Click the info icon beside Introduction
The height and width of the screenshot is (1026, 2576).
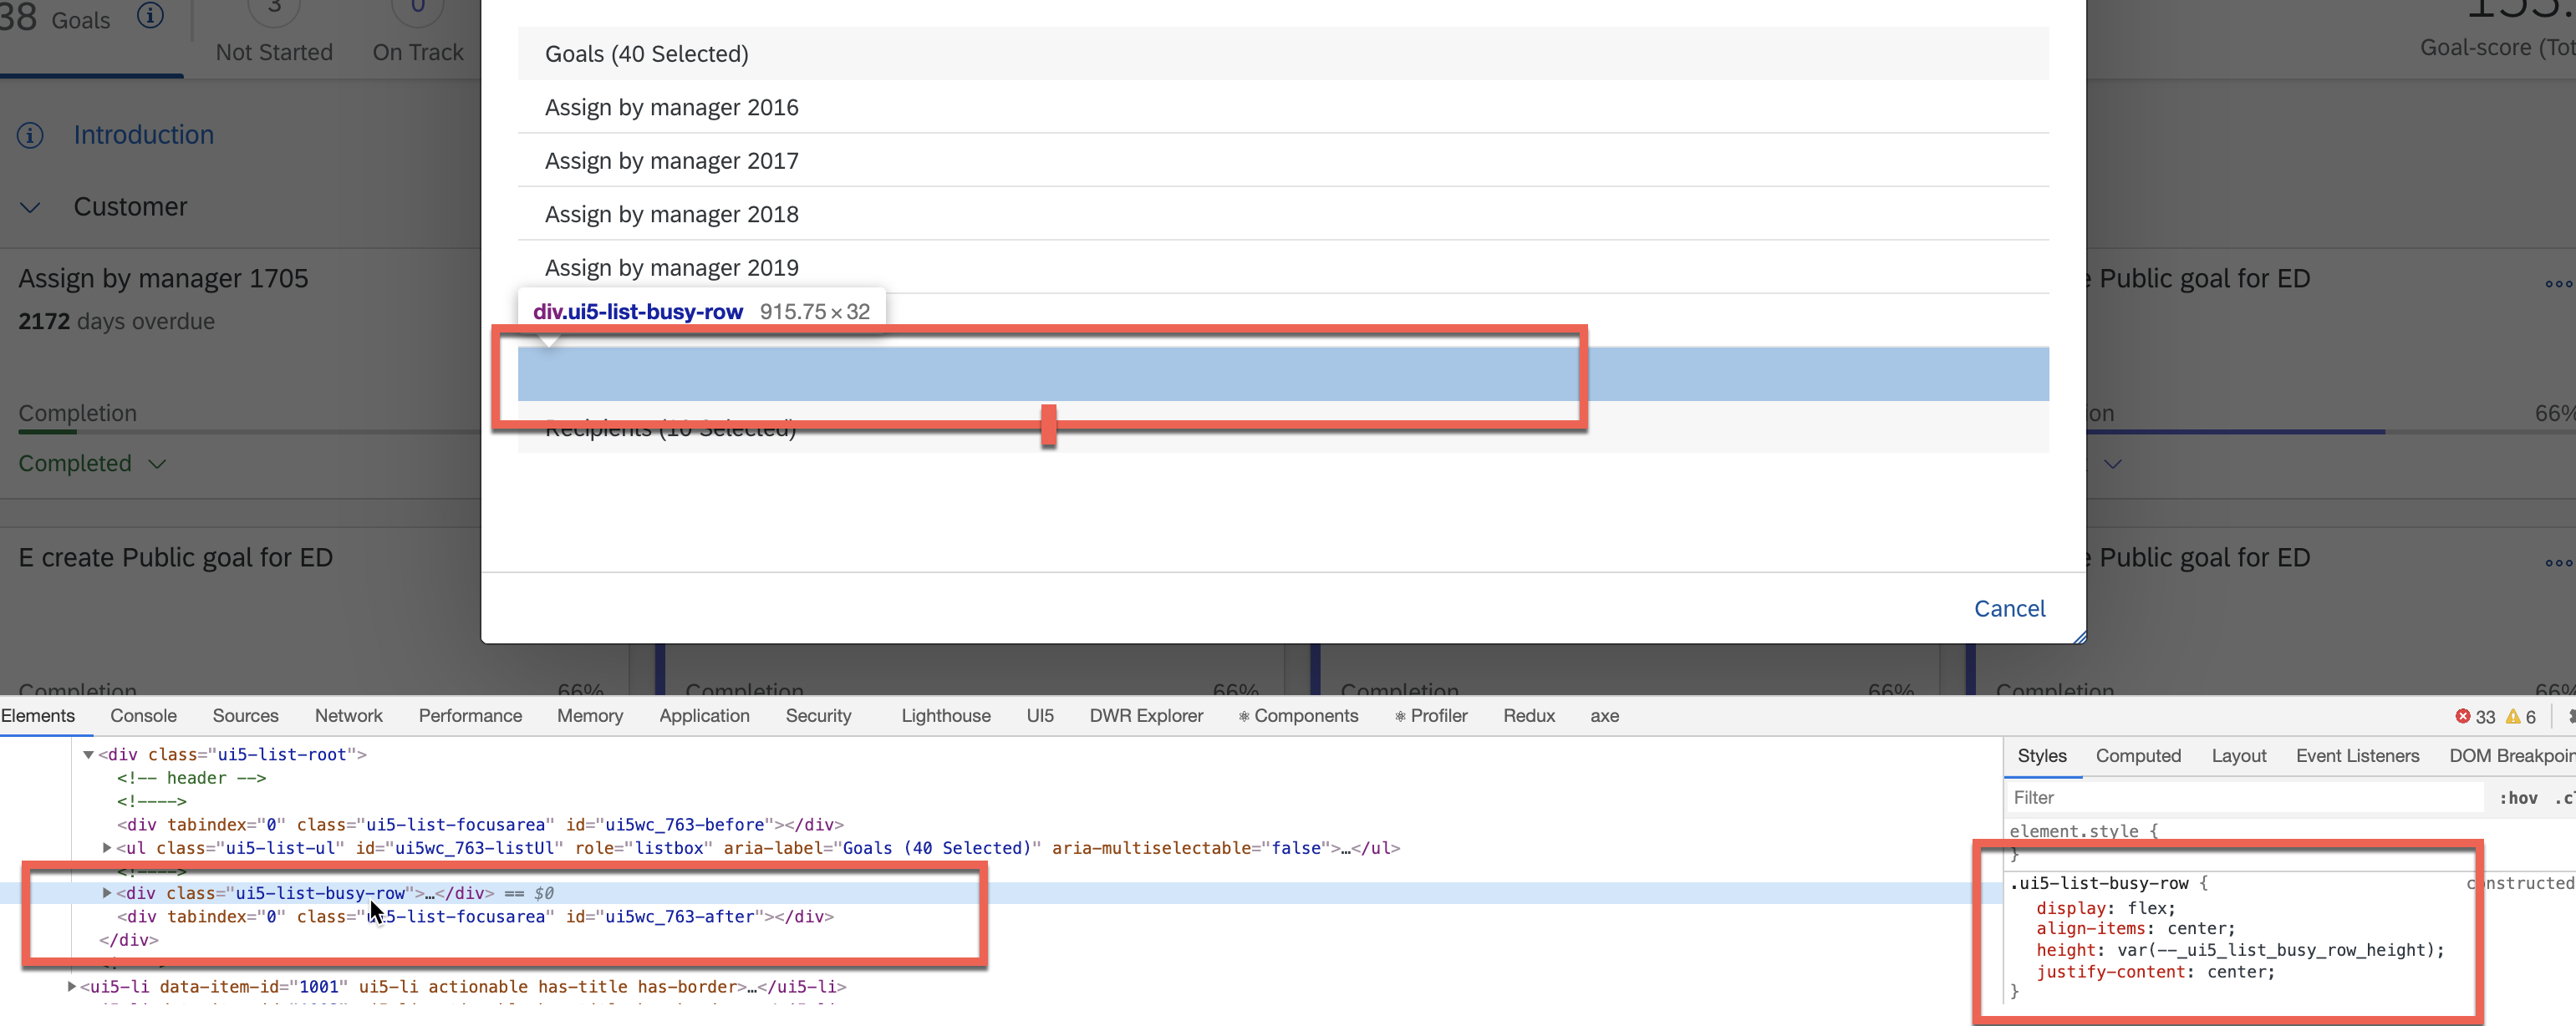click(x=30, y=135)
